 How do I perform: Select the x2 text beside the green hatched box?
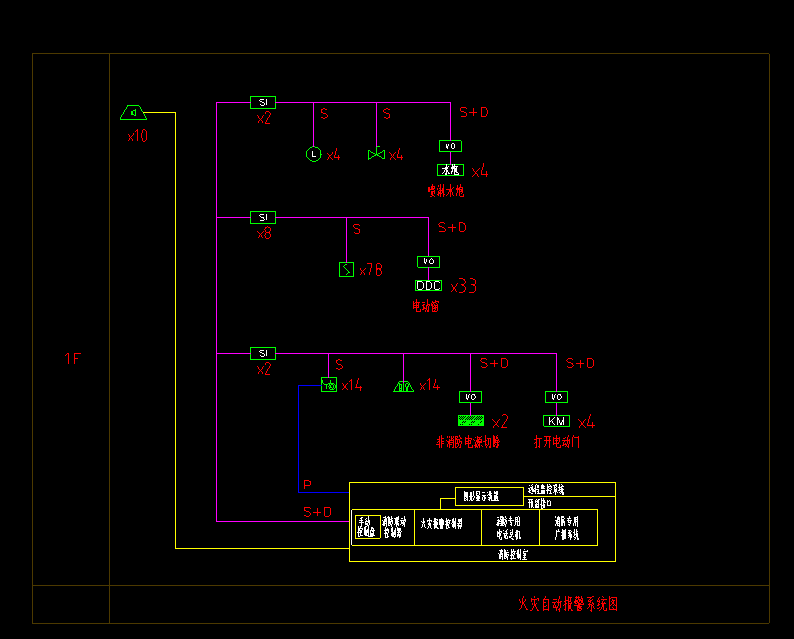500,422
